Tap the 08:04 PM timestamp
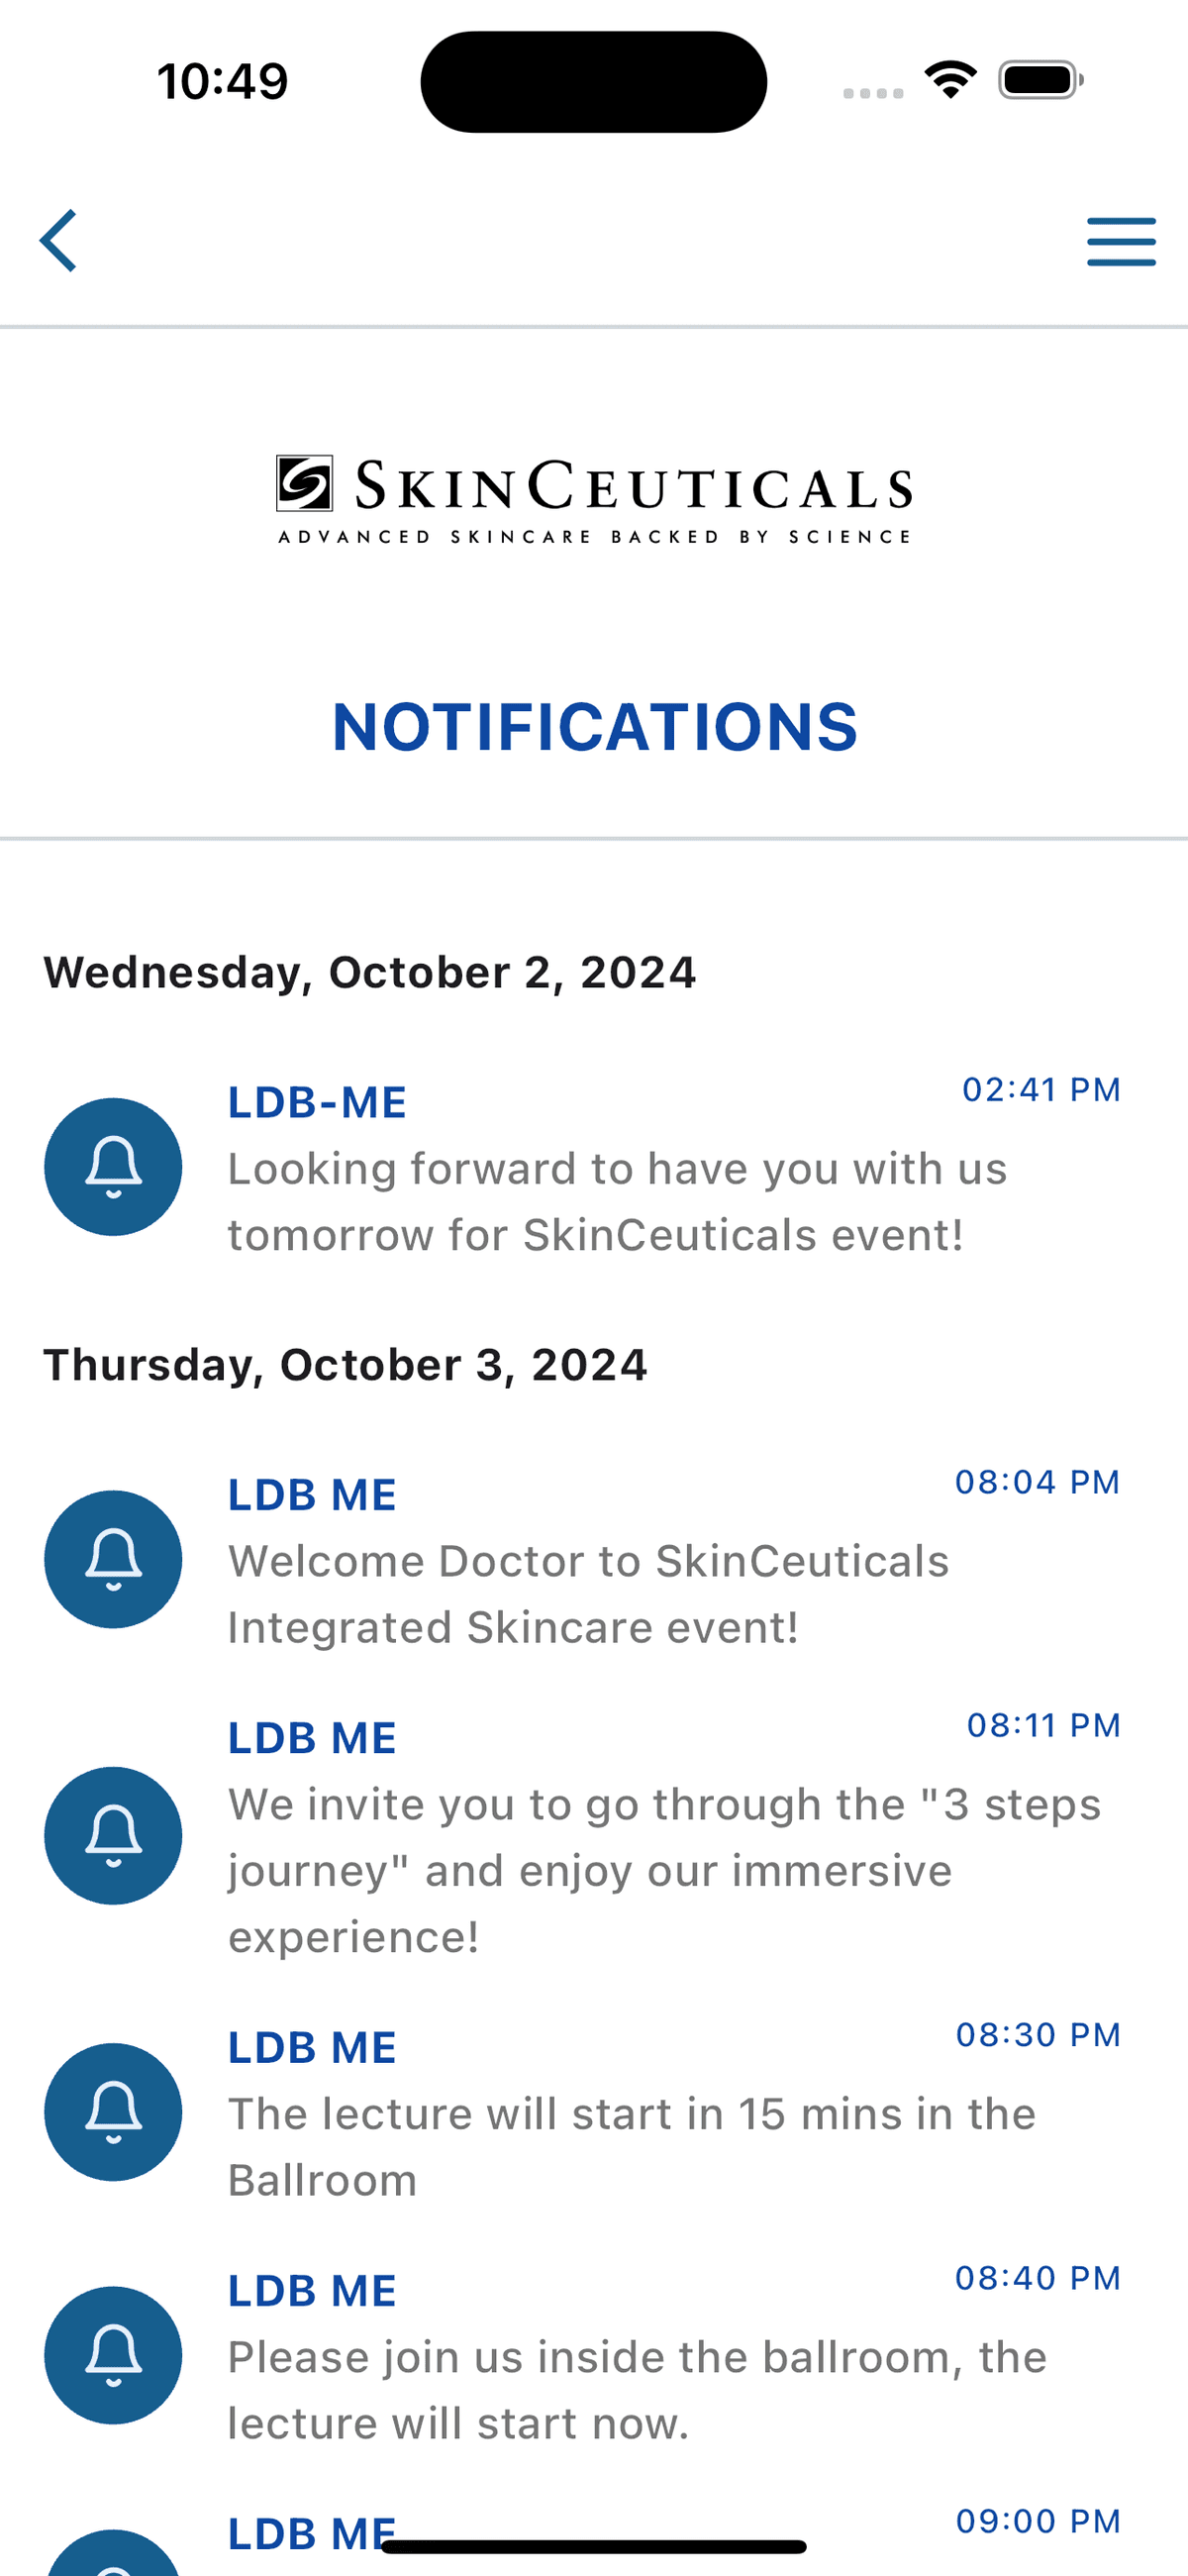The image size is (1188, 2576). coord(1037,1482)
